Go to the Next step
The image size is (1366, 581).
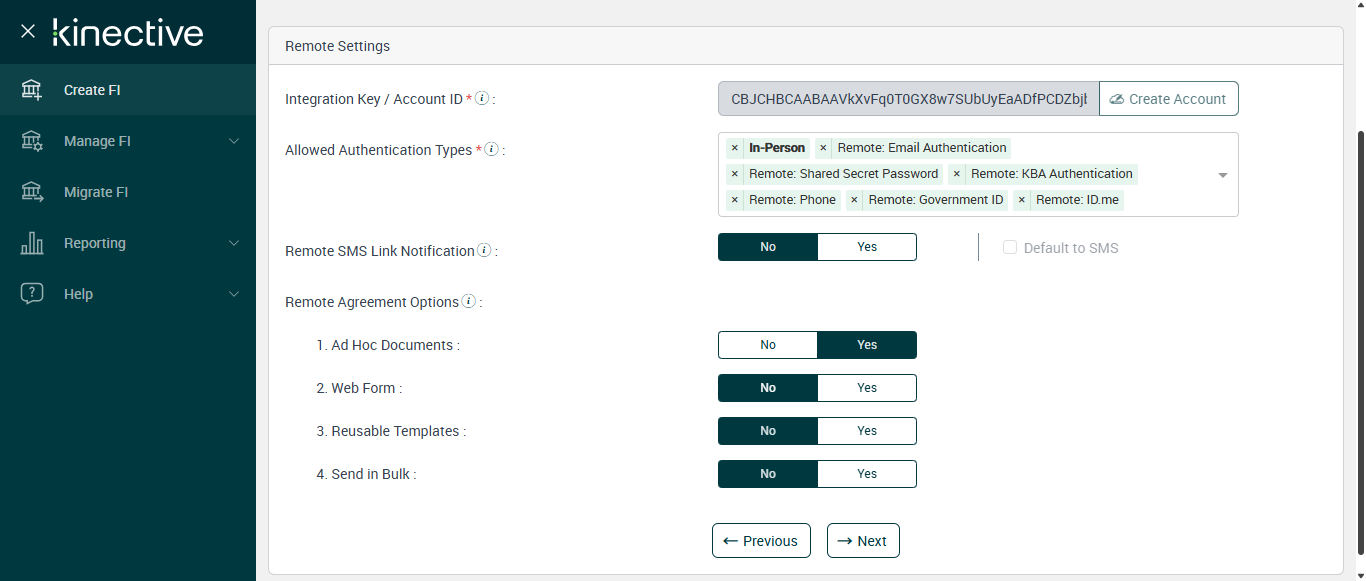pyautogui.click(x=863, y=541)
